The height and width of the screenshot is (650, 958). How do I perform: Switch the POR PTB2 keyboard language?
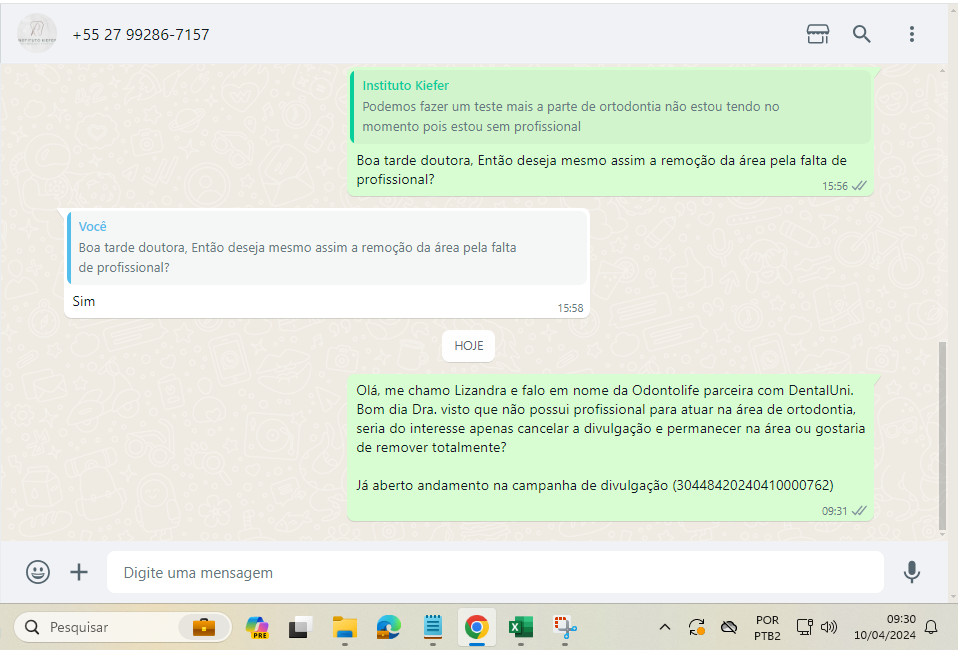pyautogui.click(x=767, y=628)
